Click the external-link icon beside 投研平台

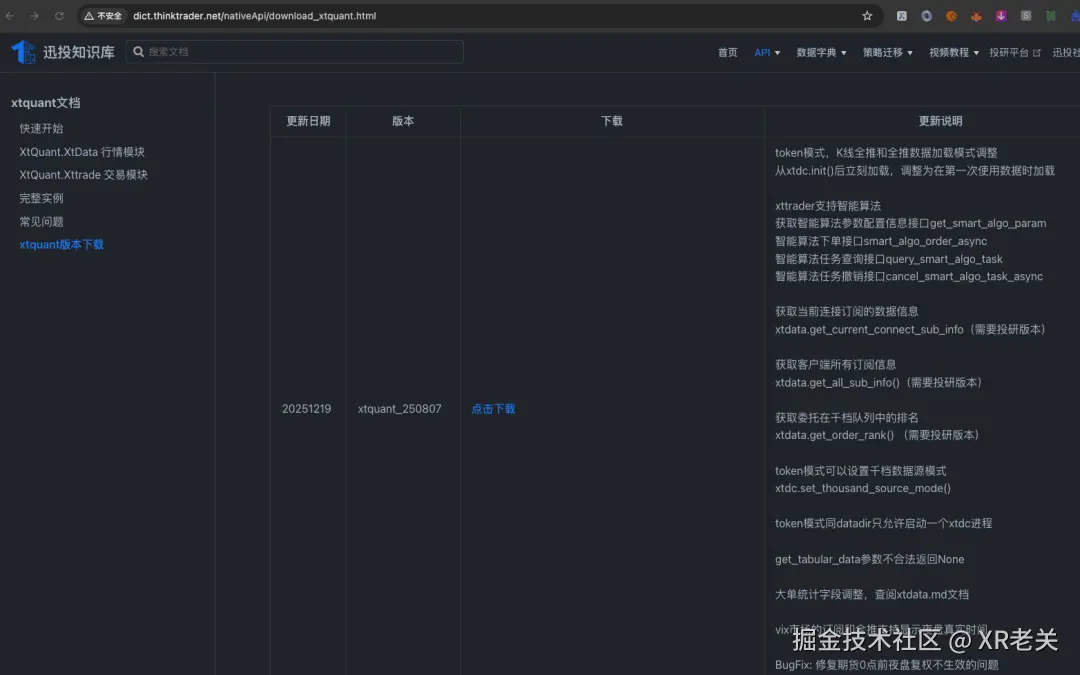click(1037, 53)
